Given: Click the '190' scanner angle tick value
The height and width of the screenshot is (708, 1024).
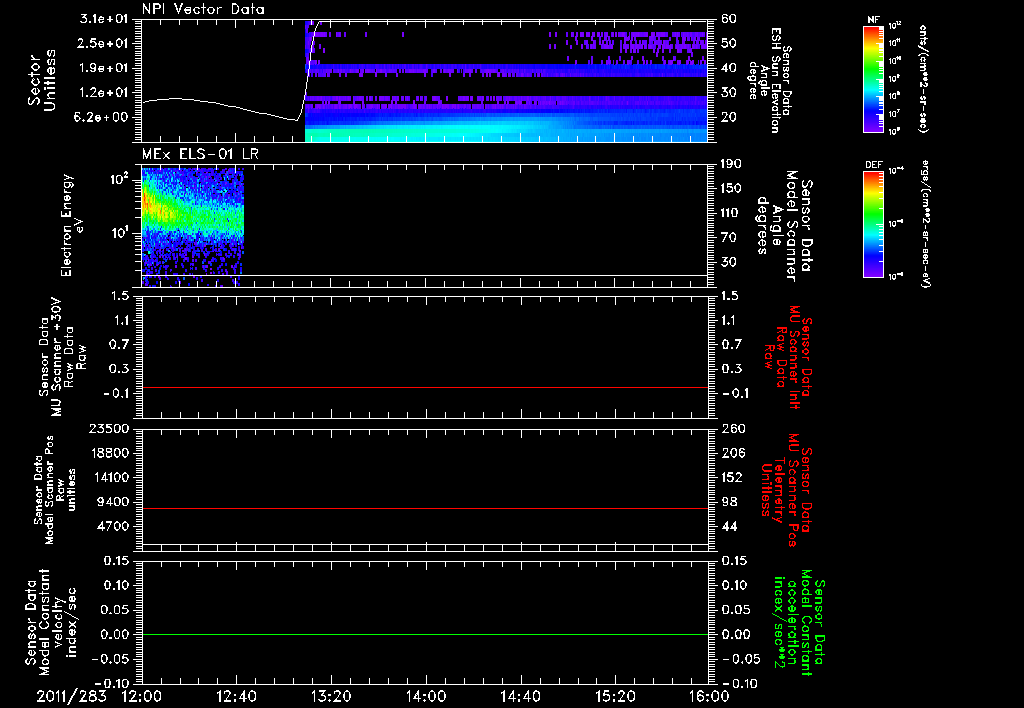Looking at the screenshot, I should pos(731,164).
